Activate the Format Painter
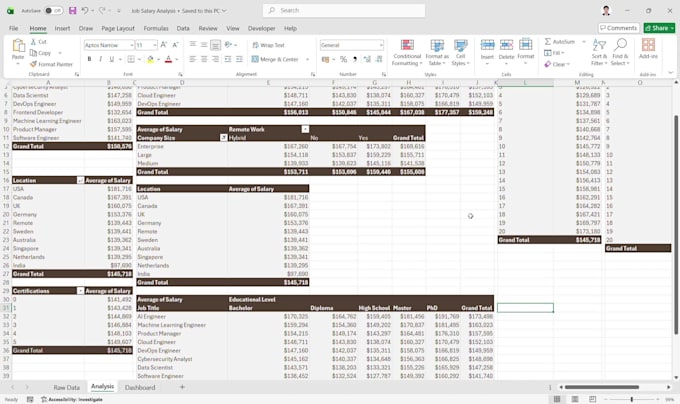The width and height of the screenshot is (680, 404). (51, 64)
